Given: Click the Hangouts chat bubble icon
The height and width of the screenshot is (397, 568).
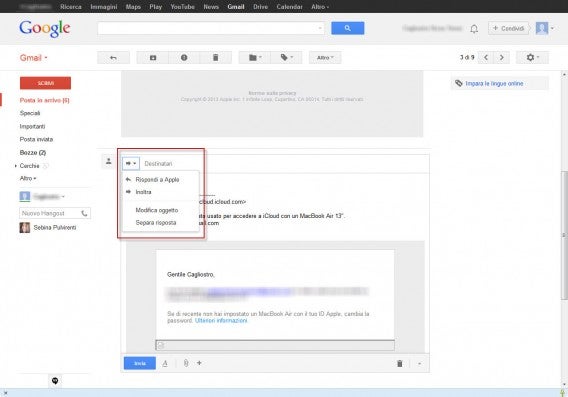Looking at the screenshot, I should coord(55,381).
